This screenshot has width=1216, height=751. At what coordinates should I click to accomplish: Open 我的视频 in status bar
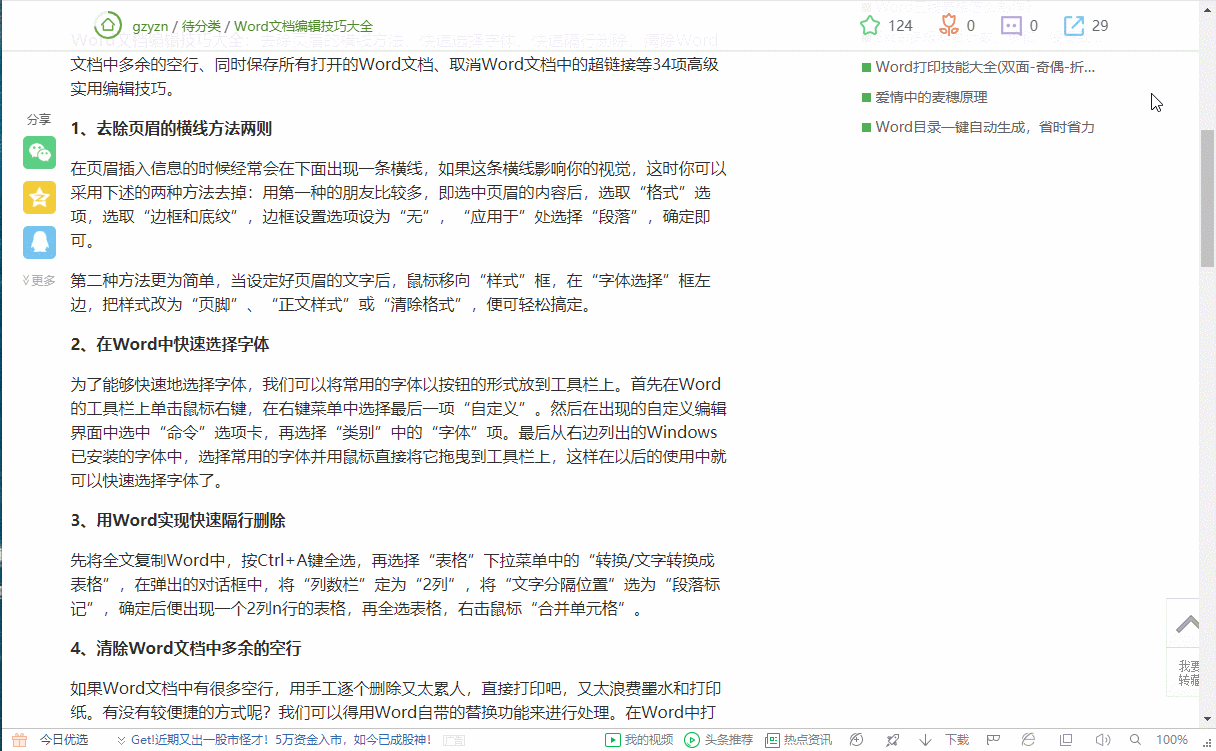pyautogui.click(x=640, y=740)
